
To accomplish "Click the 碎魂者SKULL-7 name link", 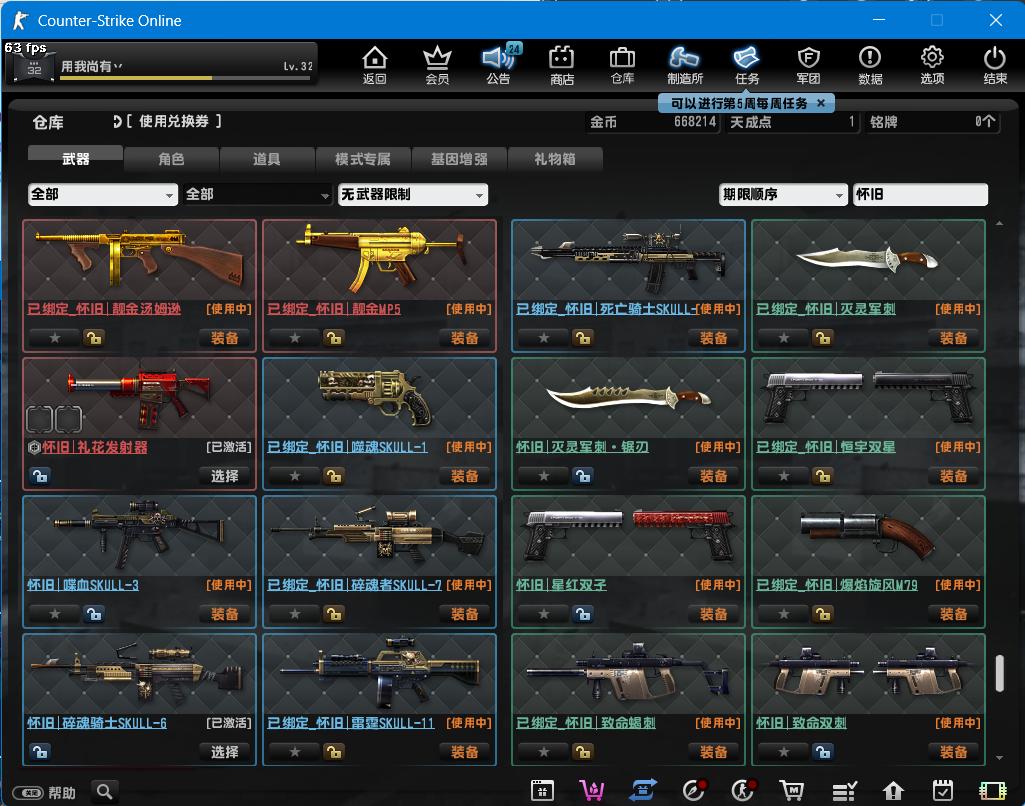I will click(354, 585).
